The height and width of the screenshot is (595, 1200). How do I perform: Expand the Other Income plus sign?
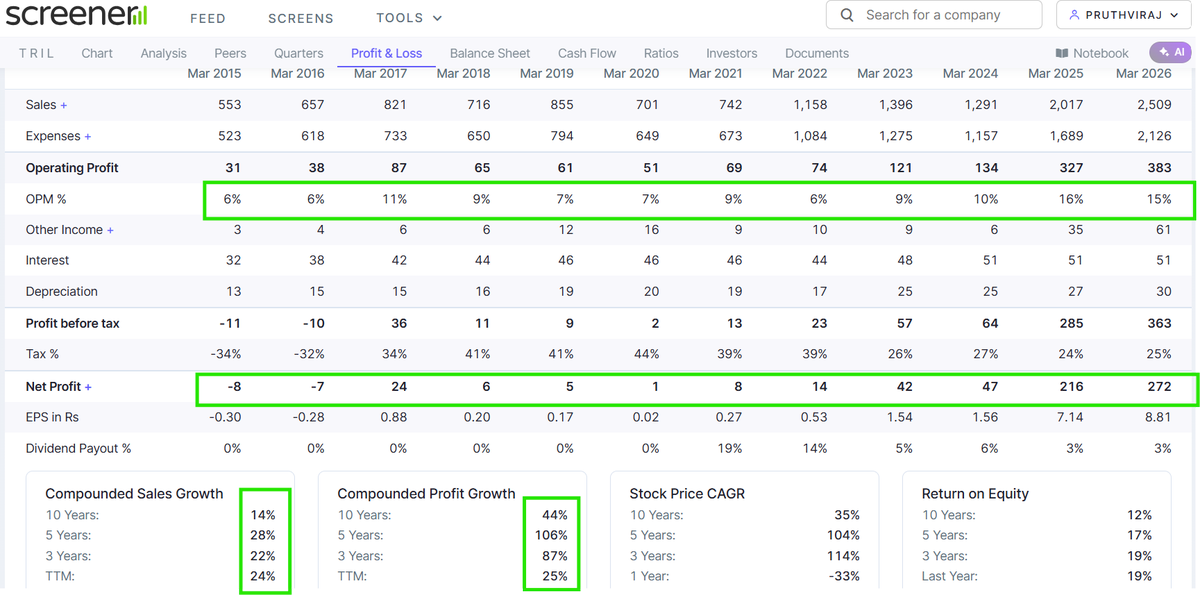click(x=110, y=230)
